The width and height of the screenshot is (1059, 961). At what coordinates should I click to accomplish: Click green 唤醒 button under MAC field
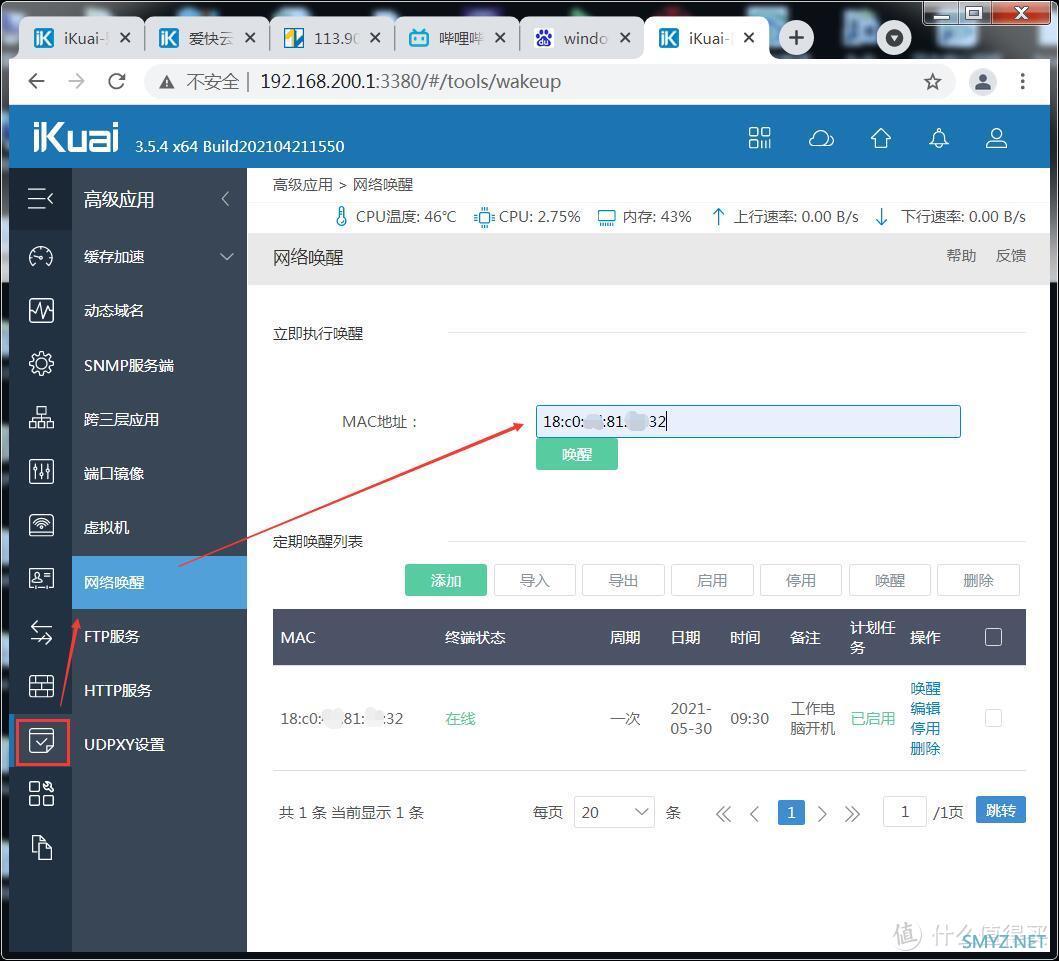coord(577,454)
